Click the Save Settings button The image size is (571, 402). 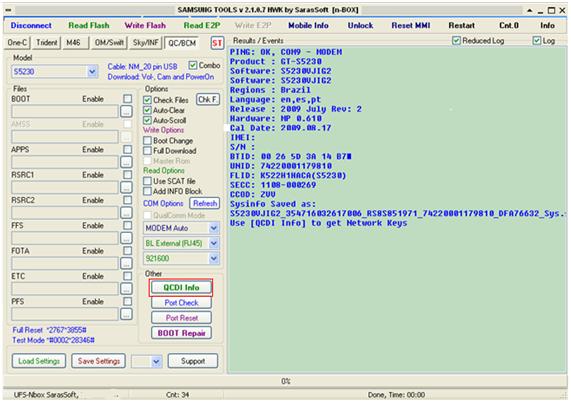[x=98, y=361]
